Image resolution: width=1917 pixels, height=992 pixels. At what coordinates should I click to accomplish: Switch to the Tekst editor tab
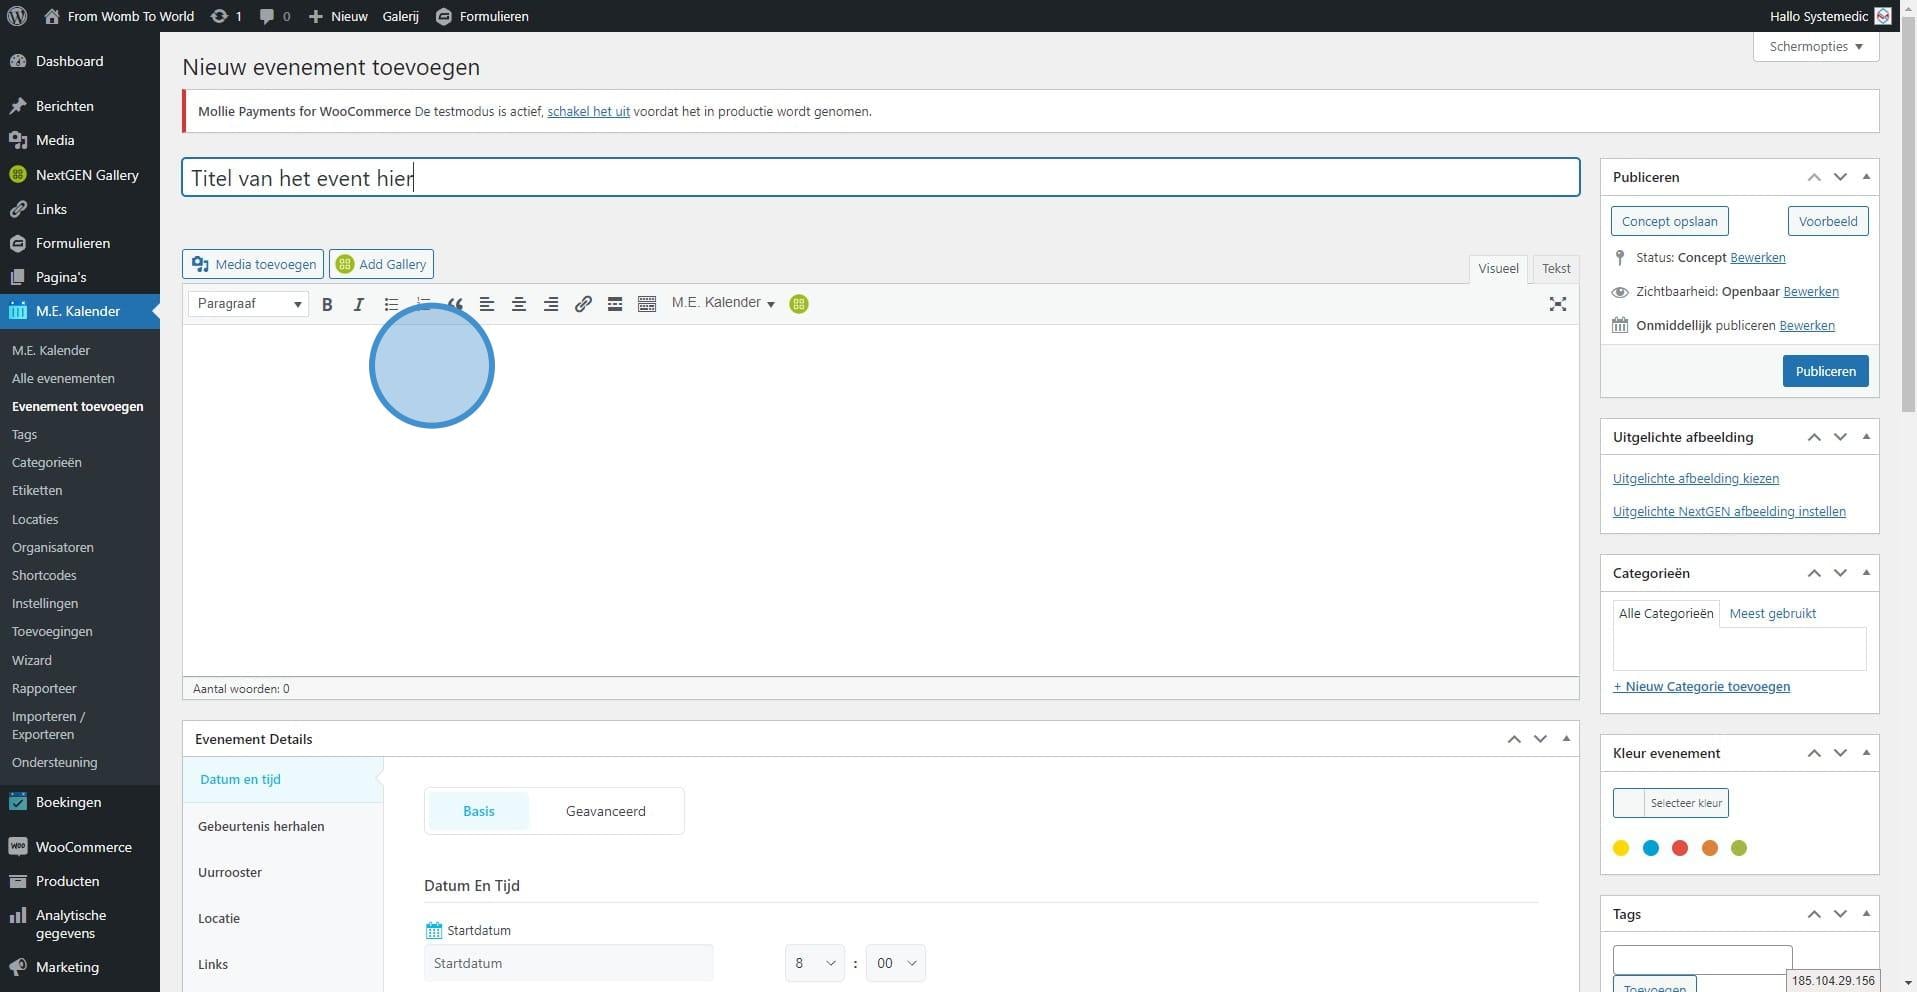pos(1556,269)
